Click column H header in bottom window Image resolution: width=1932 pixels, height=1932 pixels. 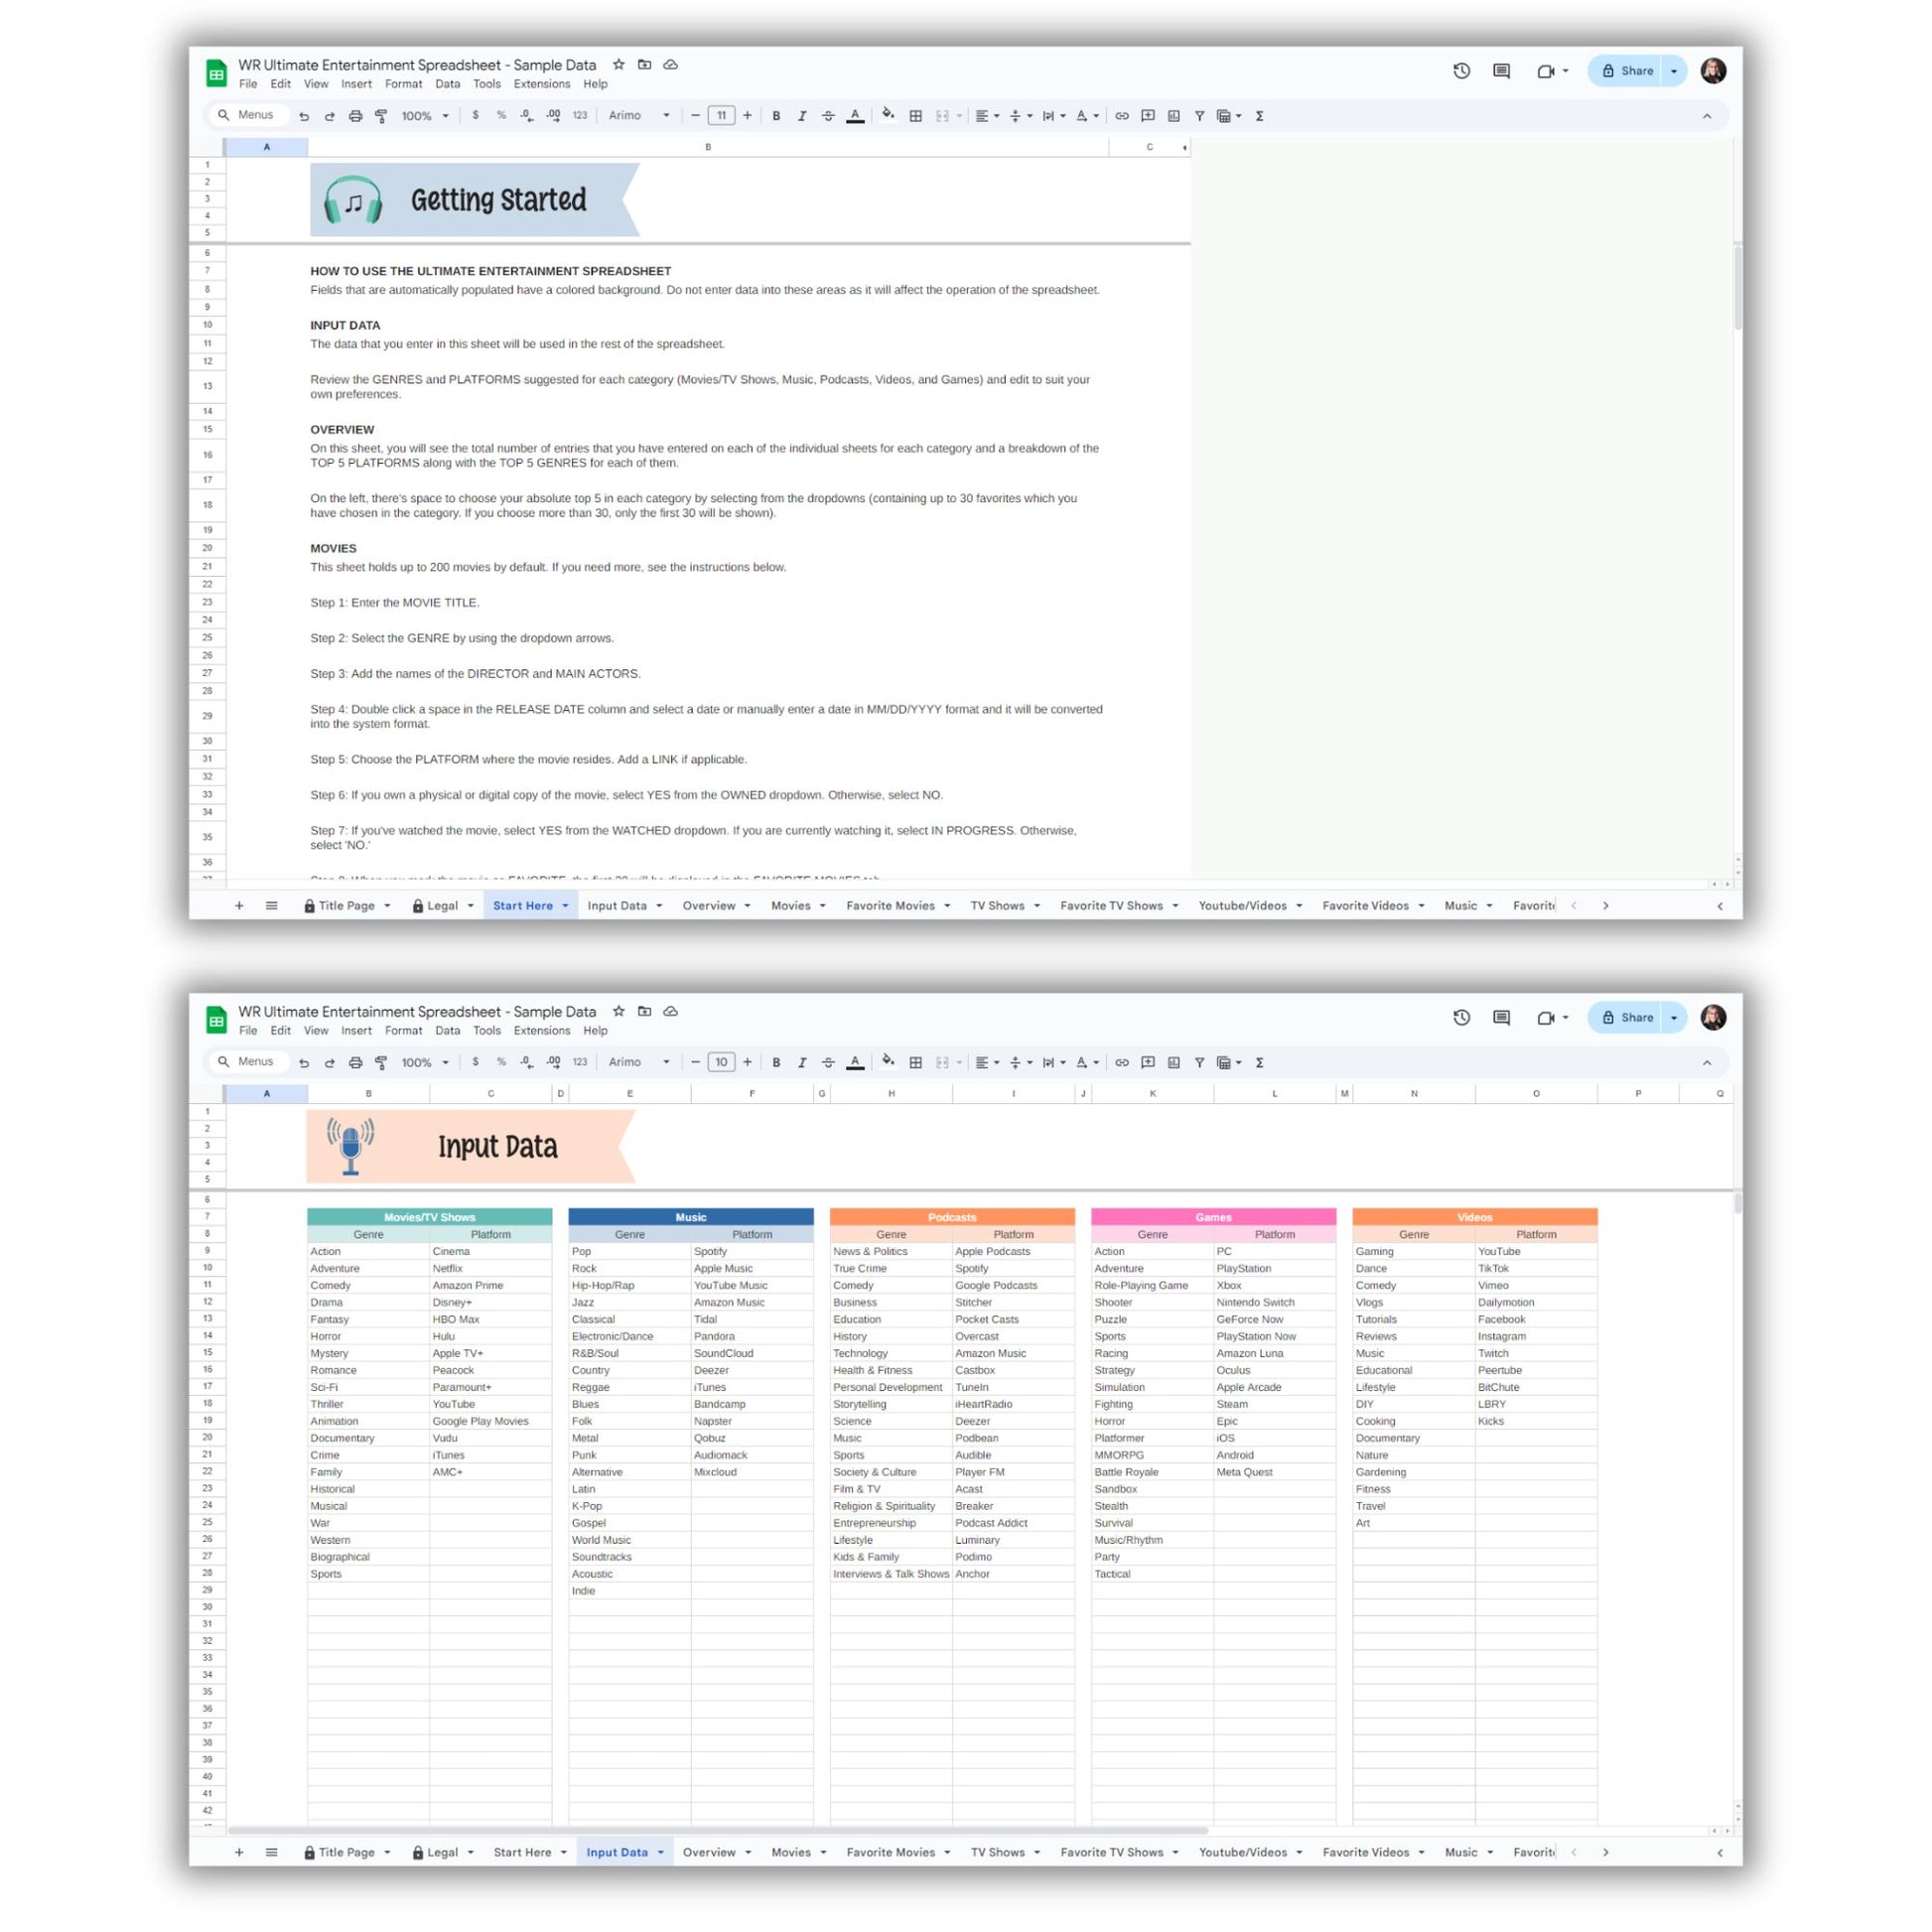(891, 1094)
